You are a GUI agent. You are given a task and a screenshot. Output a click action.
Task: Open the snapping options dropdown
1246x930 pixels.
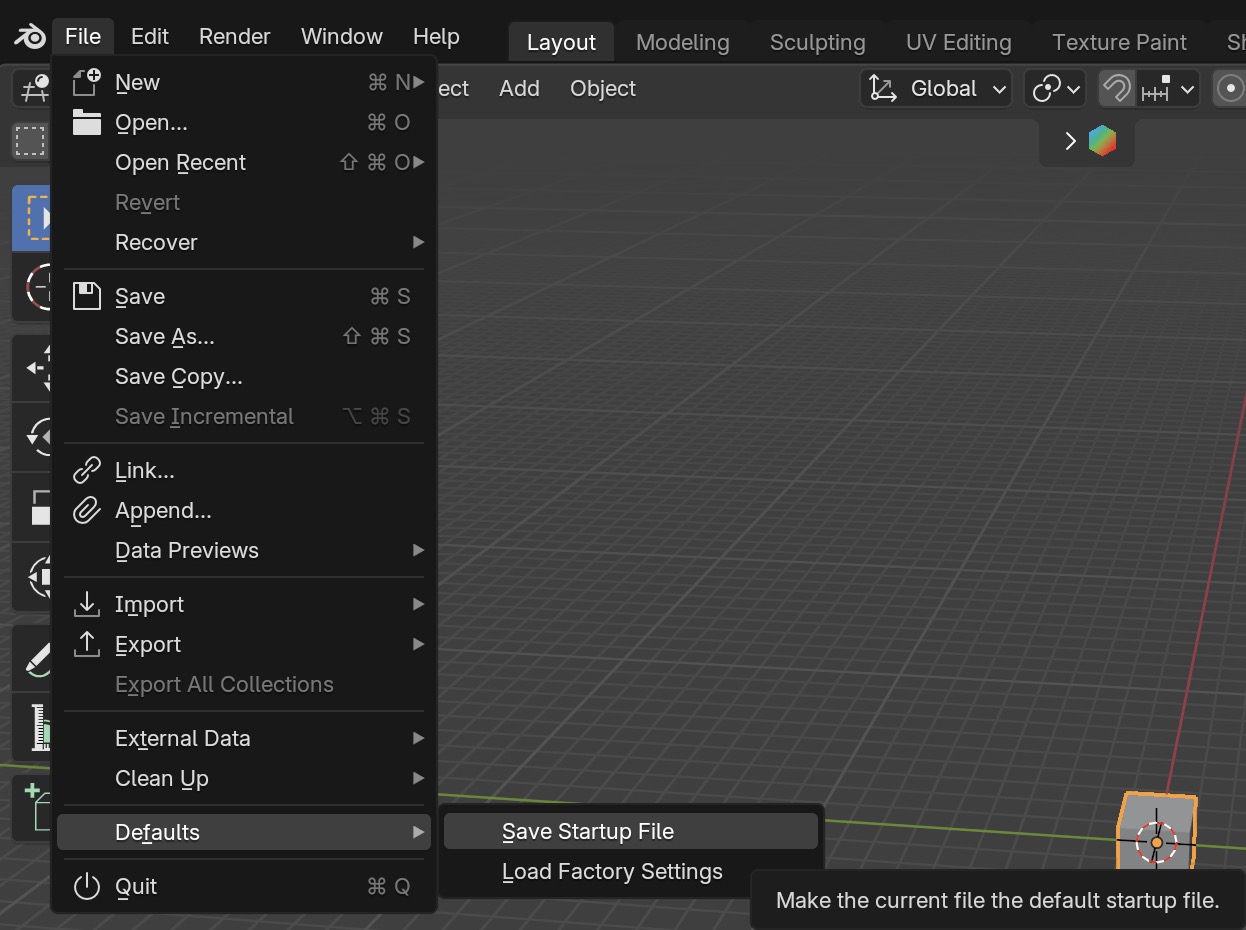coord(1166,89)
